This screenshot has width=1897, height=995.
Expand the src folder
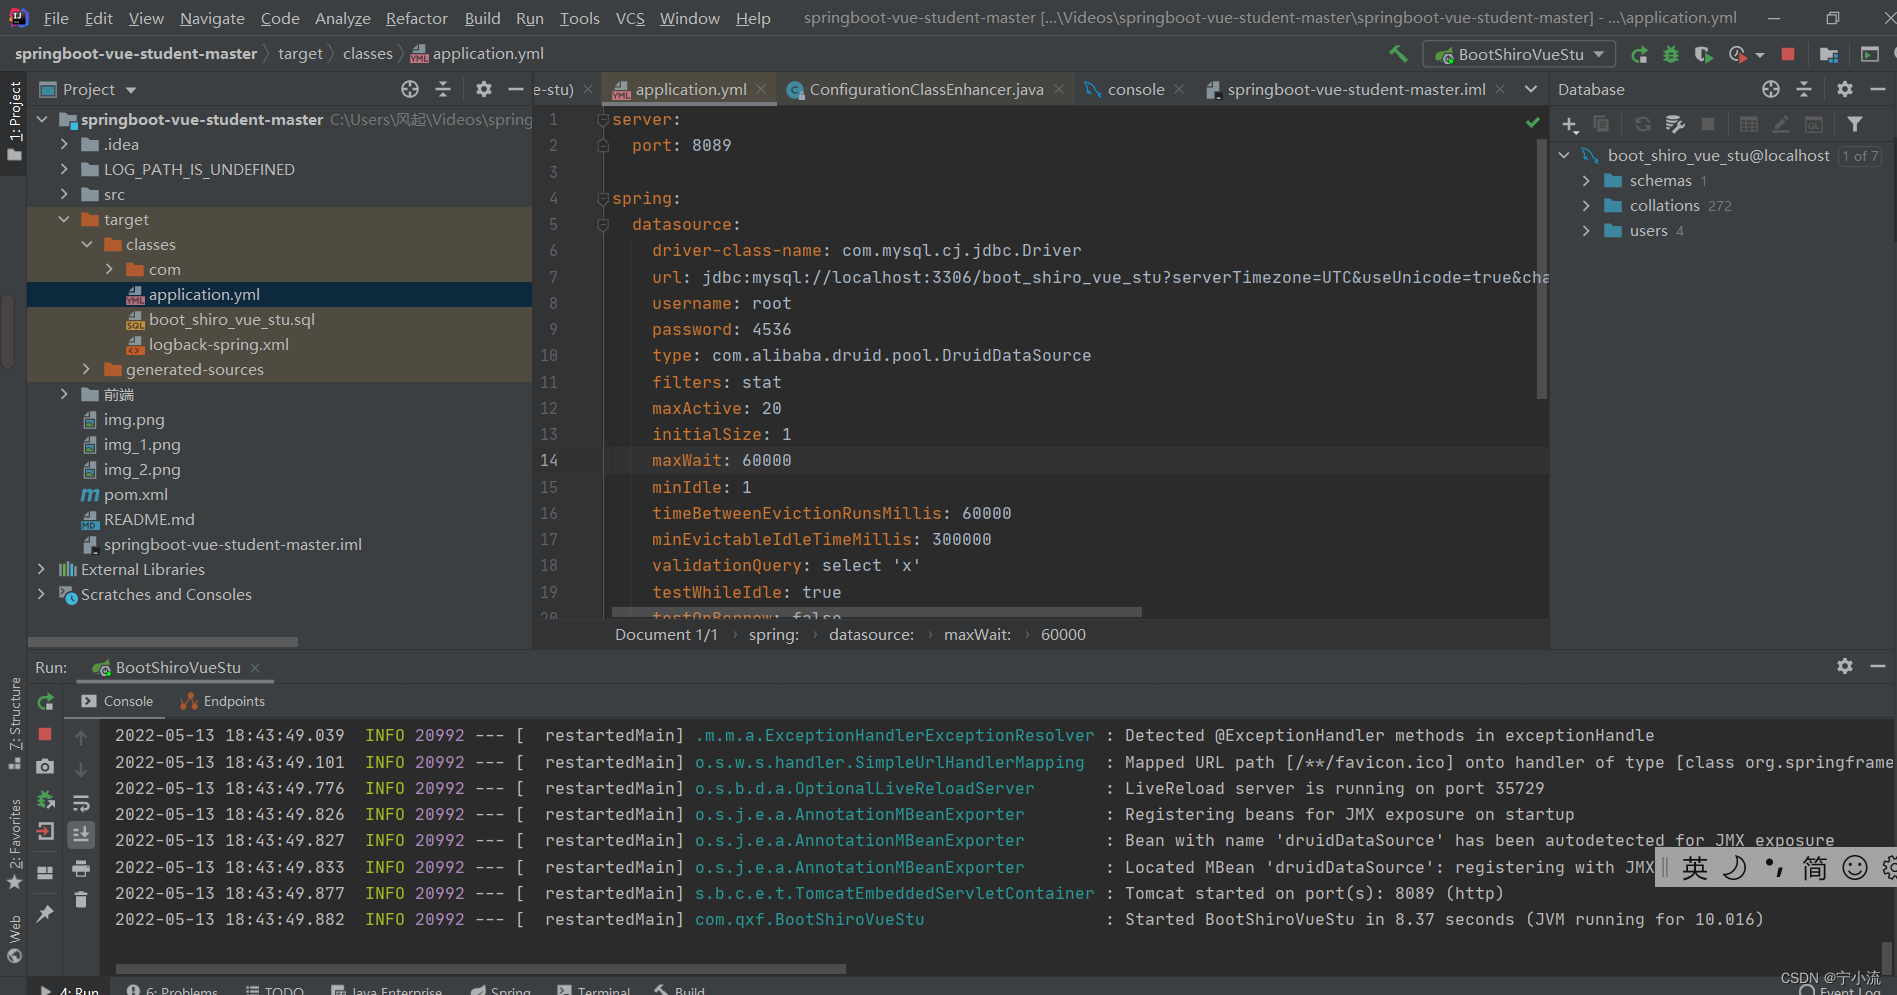tap(64, 194)
